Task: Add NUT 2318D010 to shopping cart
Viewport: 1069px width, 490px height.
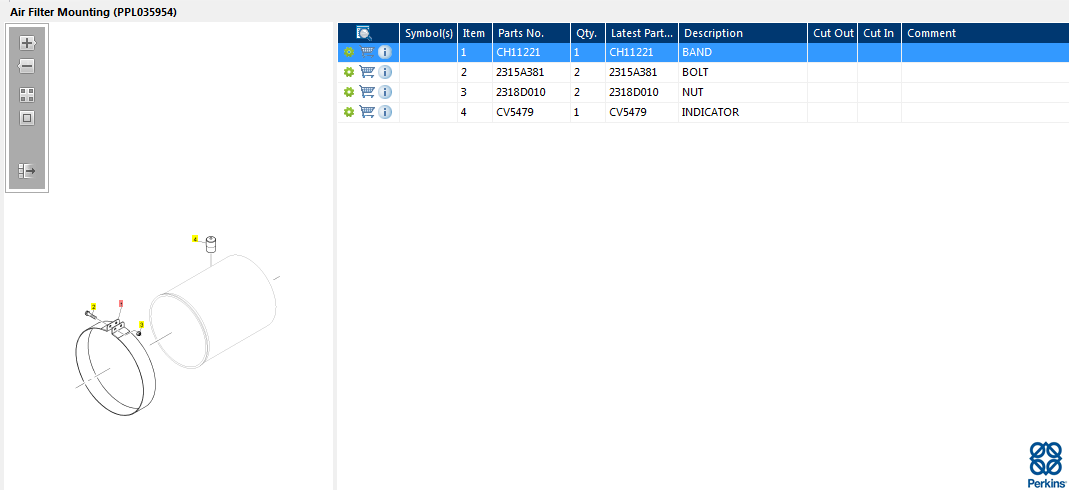Action: coord(367,92)
